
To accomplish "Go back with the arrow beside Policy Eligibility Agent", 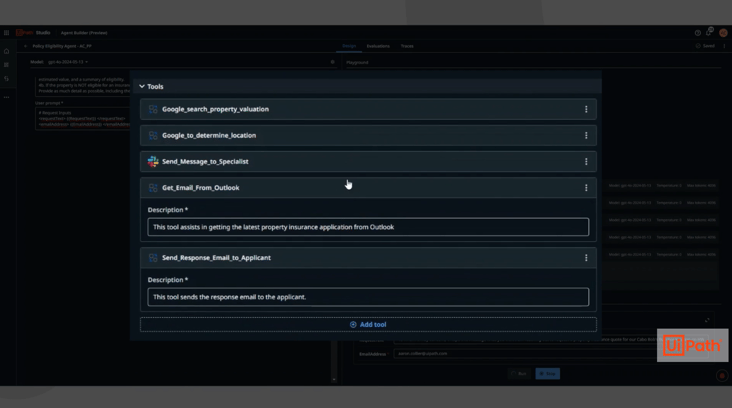I will (25, 46).
